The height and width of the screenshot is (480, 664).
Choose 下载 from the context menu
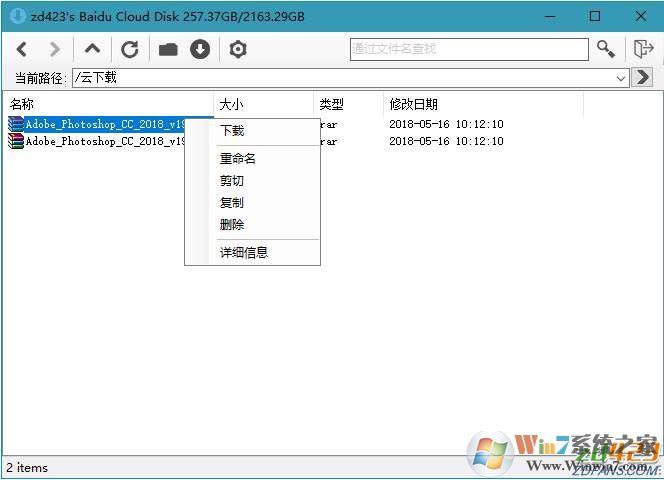[x=232, y=130]
